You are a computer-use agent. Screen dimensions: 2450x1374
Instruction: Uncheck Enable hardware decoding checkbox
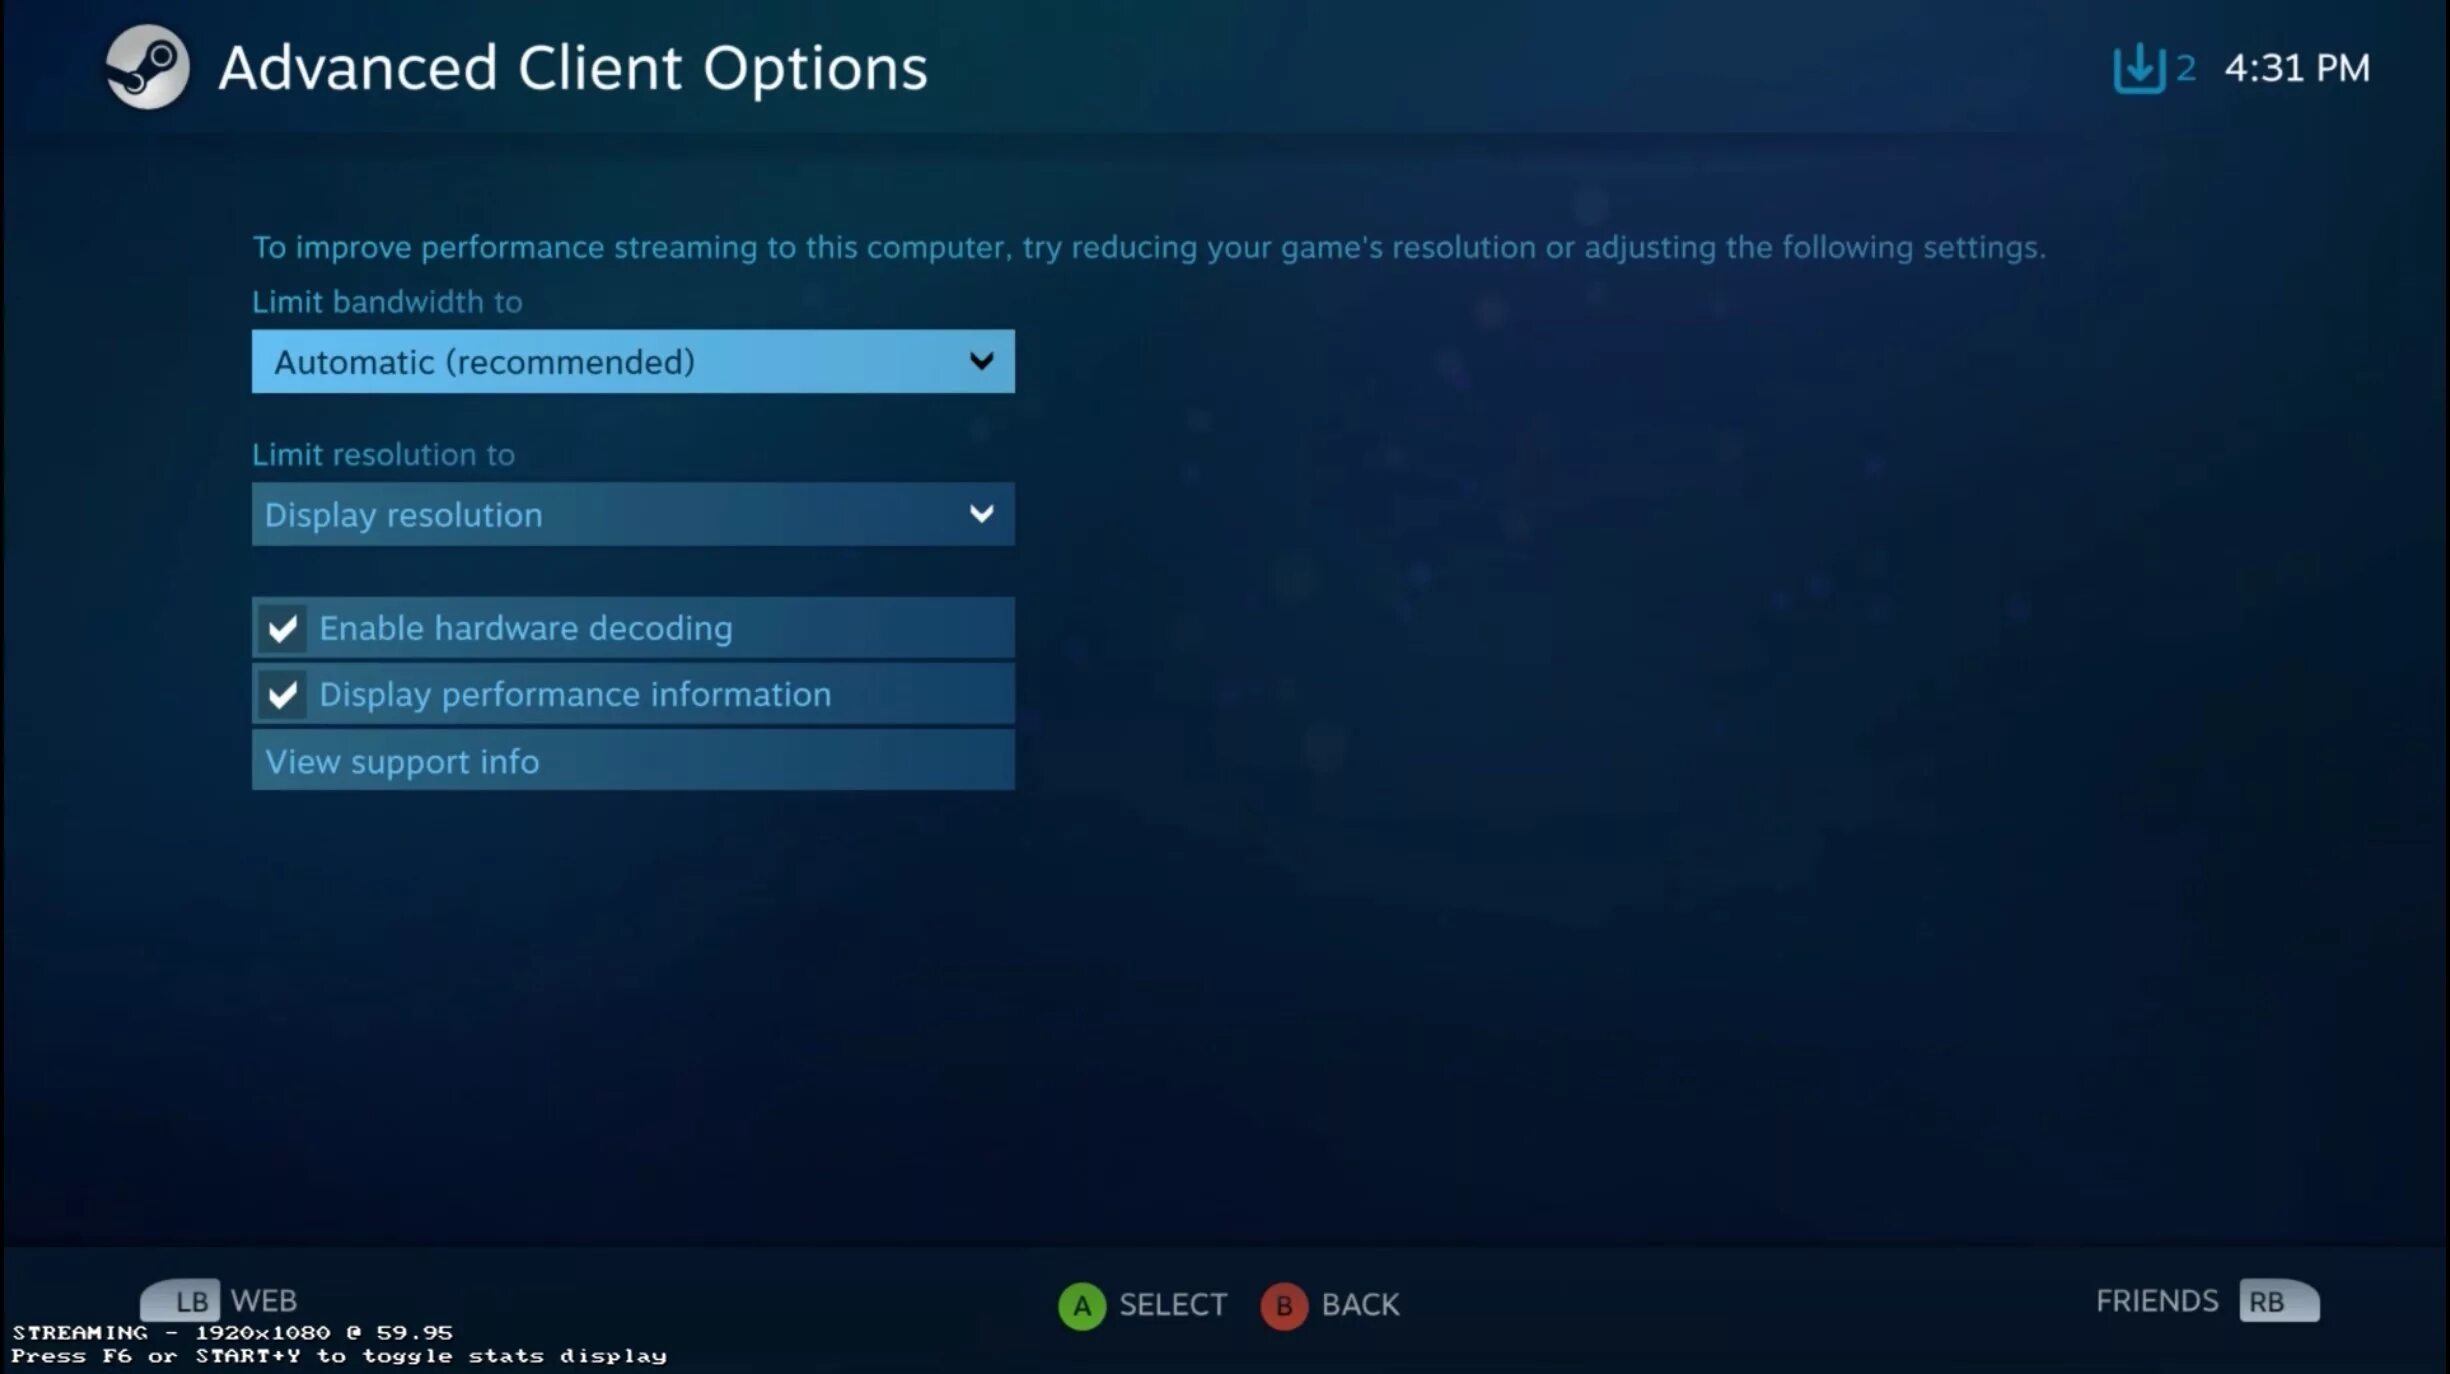(283, 628)
